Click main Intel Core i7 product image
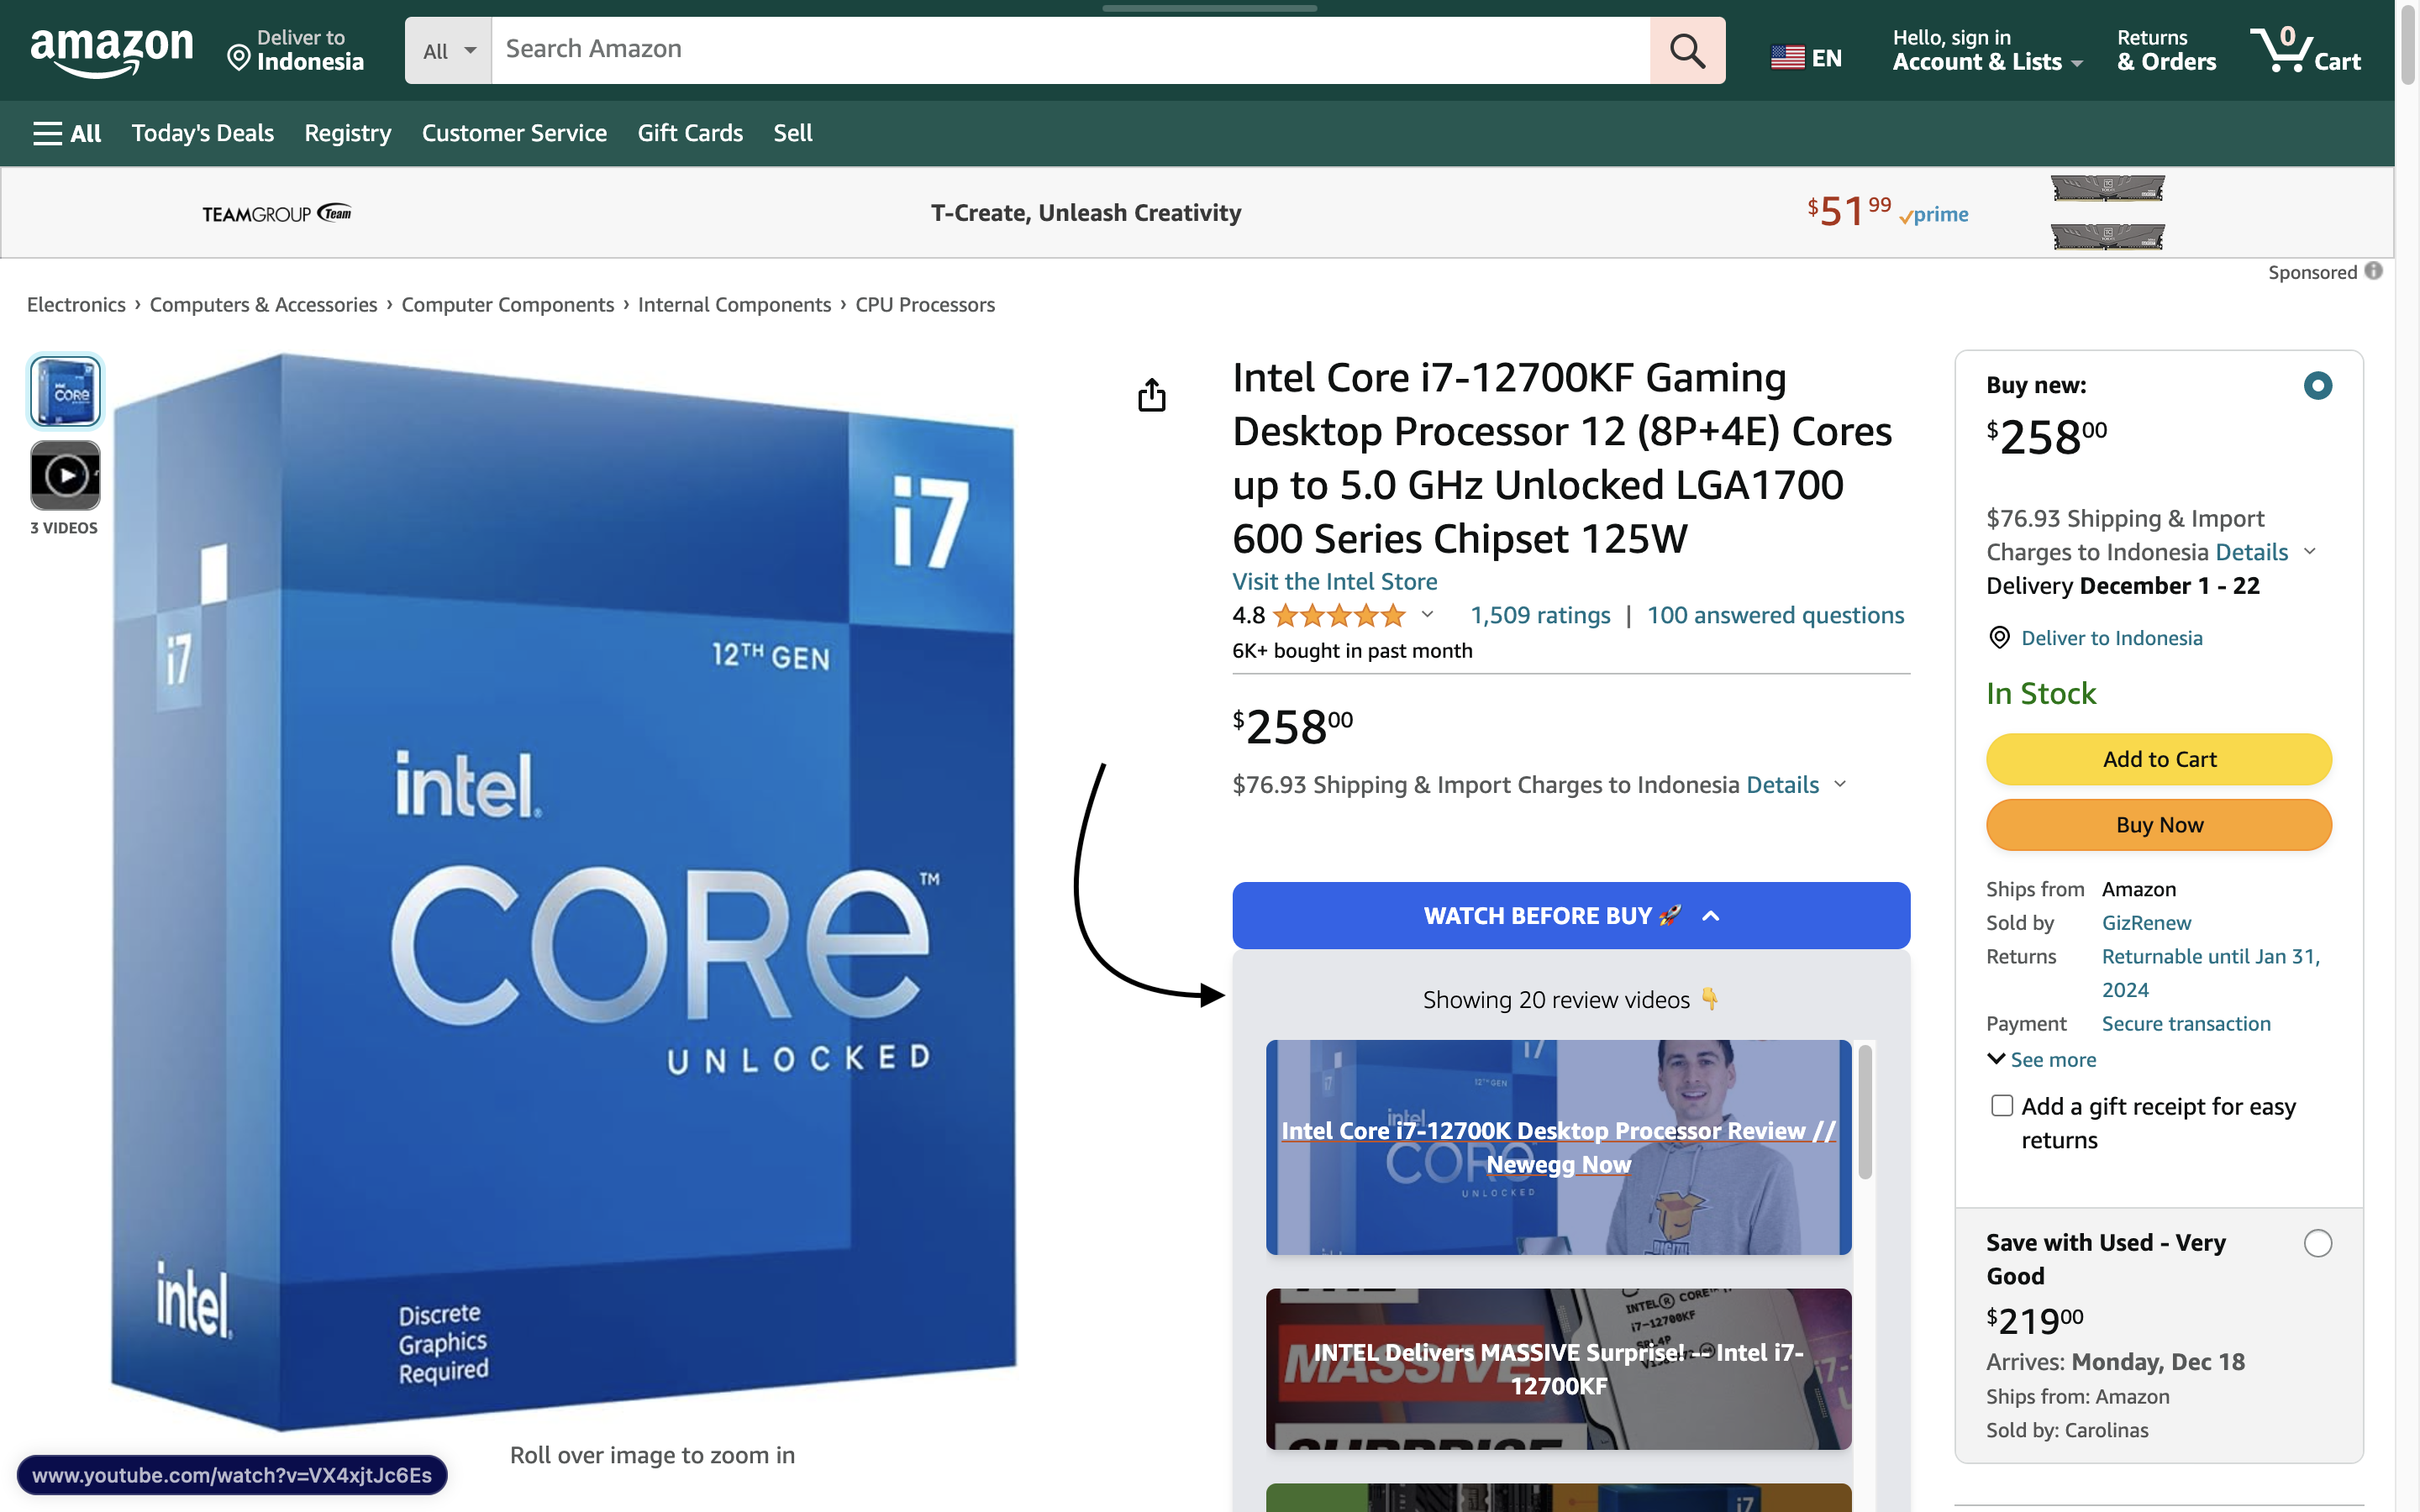Screen dimensions: 2420x1512 pyautogui.click(x=565, y=890)
